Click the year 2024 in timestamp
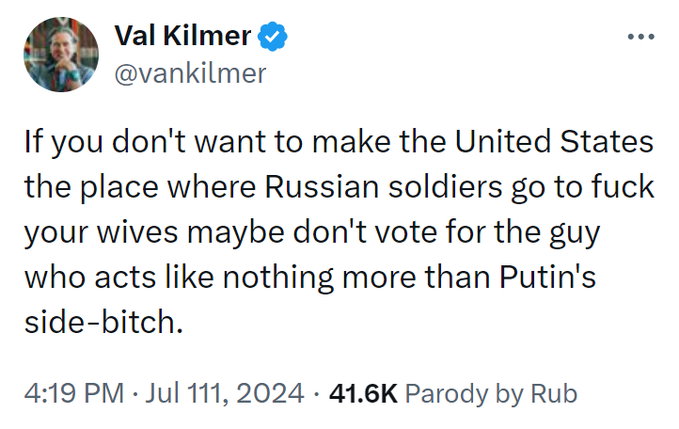Screen dimensions: 679x429 pyautogui.click(x=268, y=393)
